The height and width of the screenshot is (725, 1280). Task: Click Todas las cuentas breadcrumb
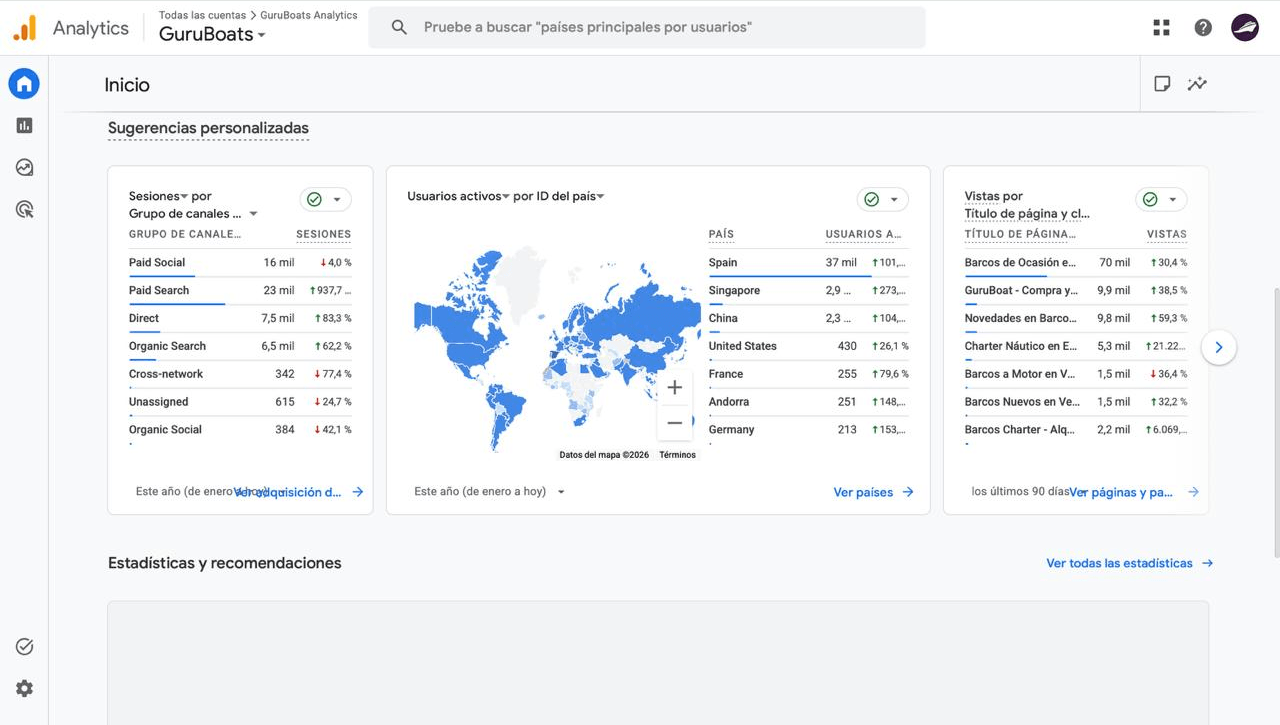click(202, 15)
